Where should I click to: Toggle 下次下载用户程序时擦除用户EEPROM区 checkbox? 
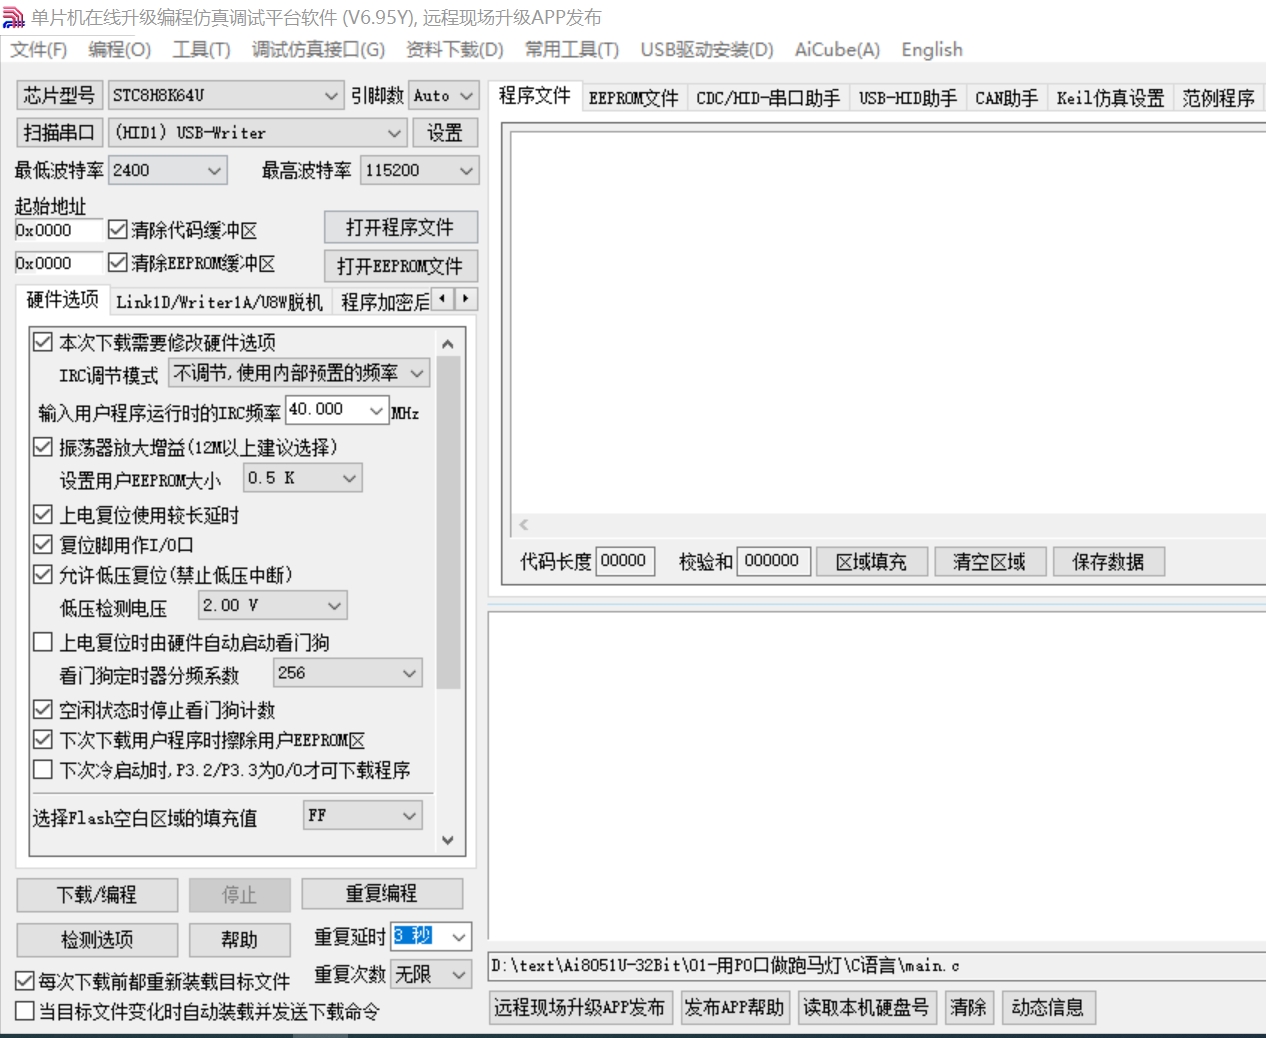43,740
